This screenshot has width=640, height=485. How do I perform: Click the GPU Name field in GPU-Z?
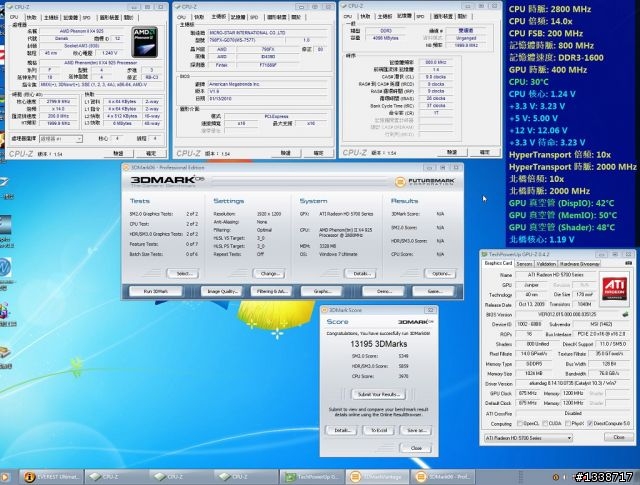(x=556, y=275)
